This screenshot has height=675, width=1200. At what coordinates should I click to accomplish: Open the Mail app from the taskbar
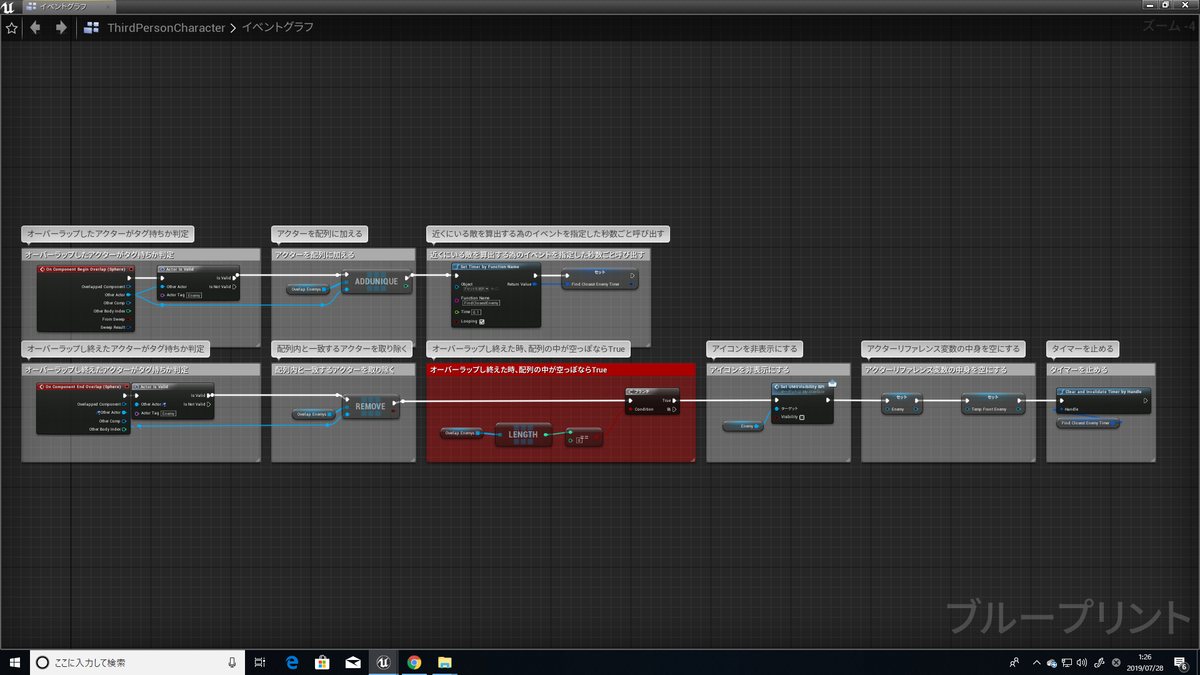point(353,662)
